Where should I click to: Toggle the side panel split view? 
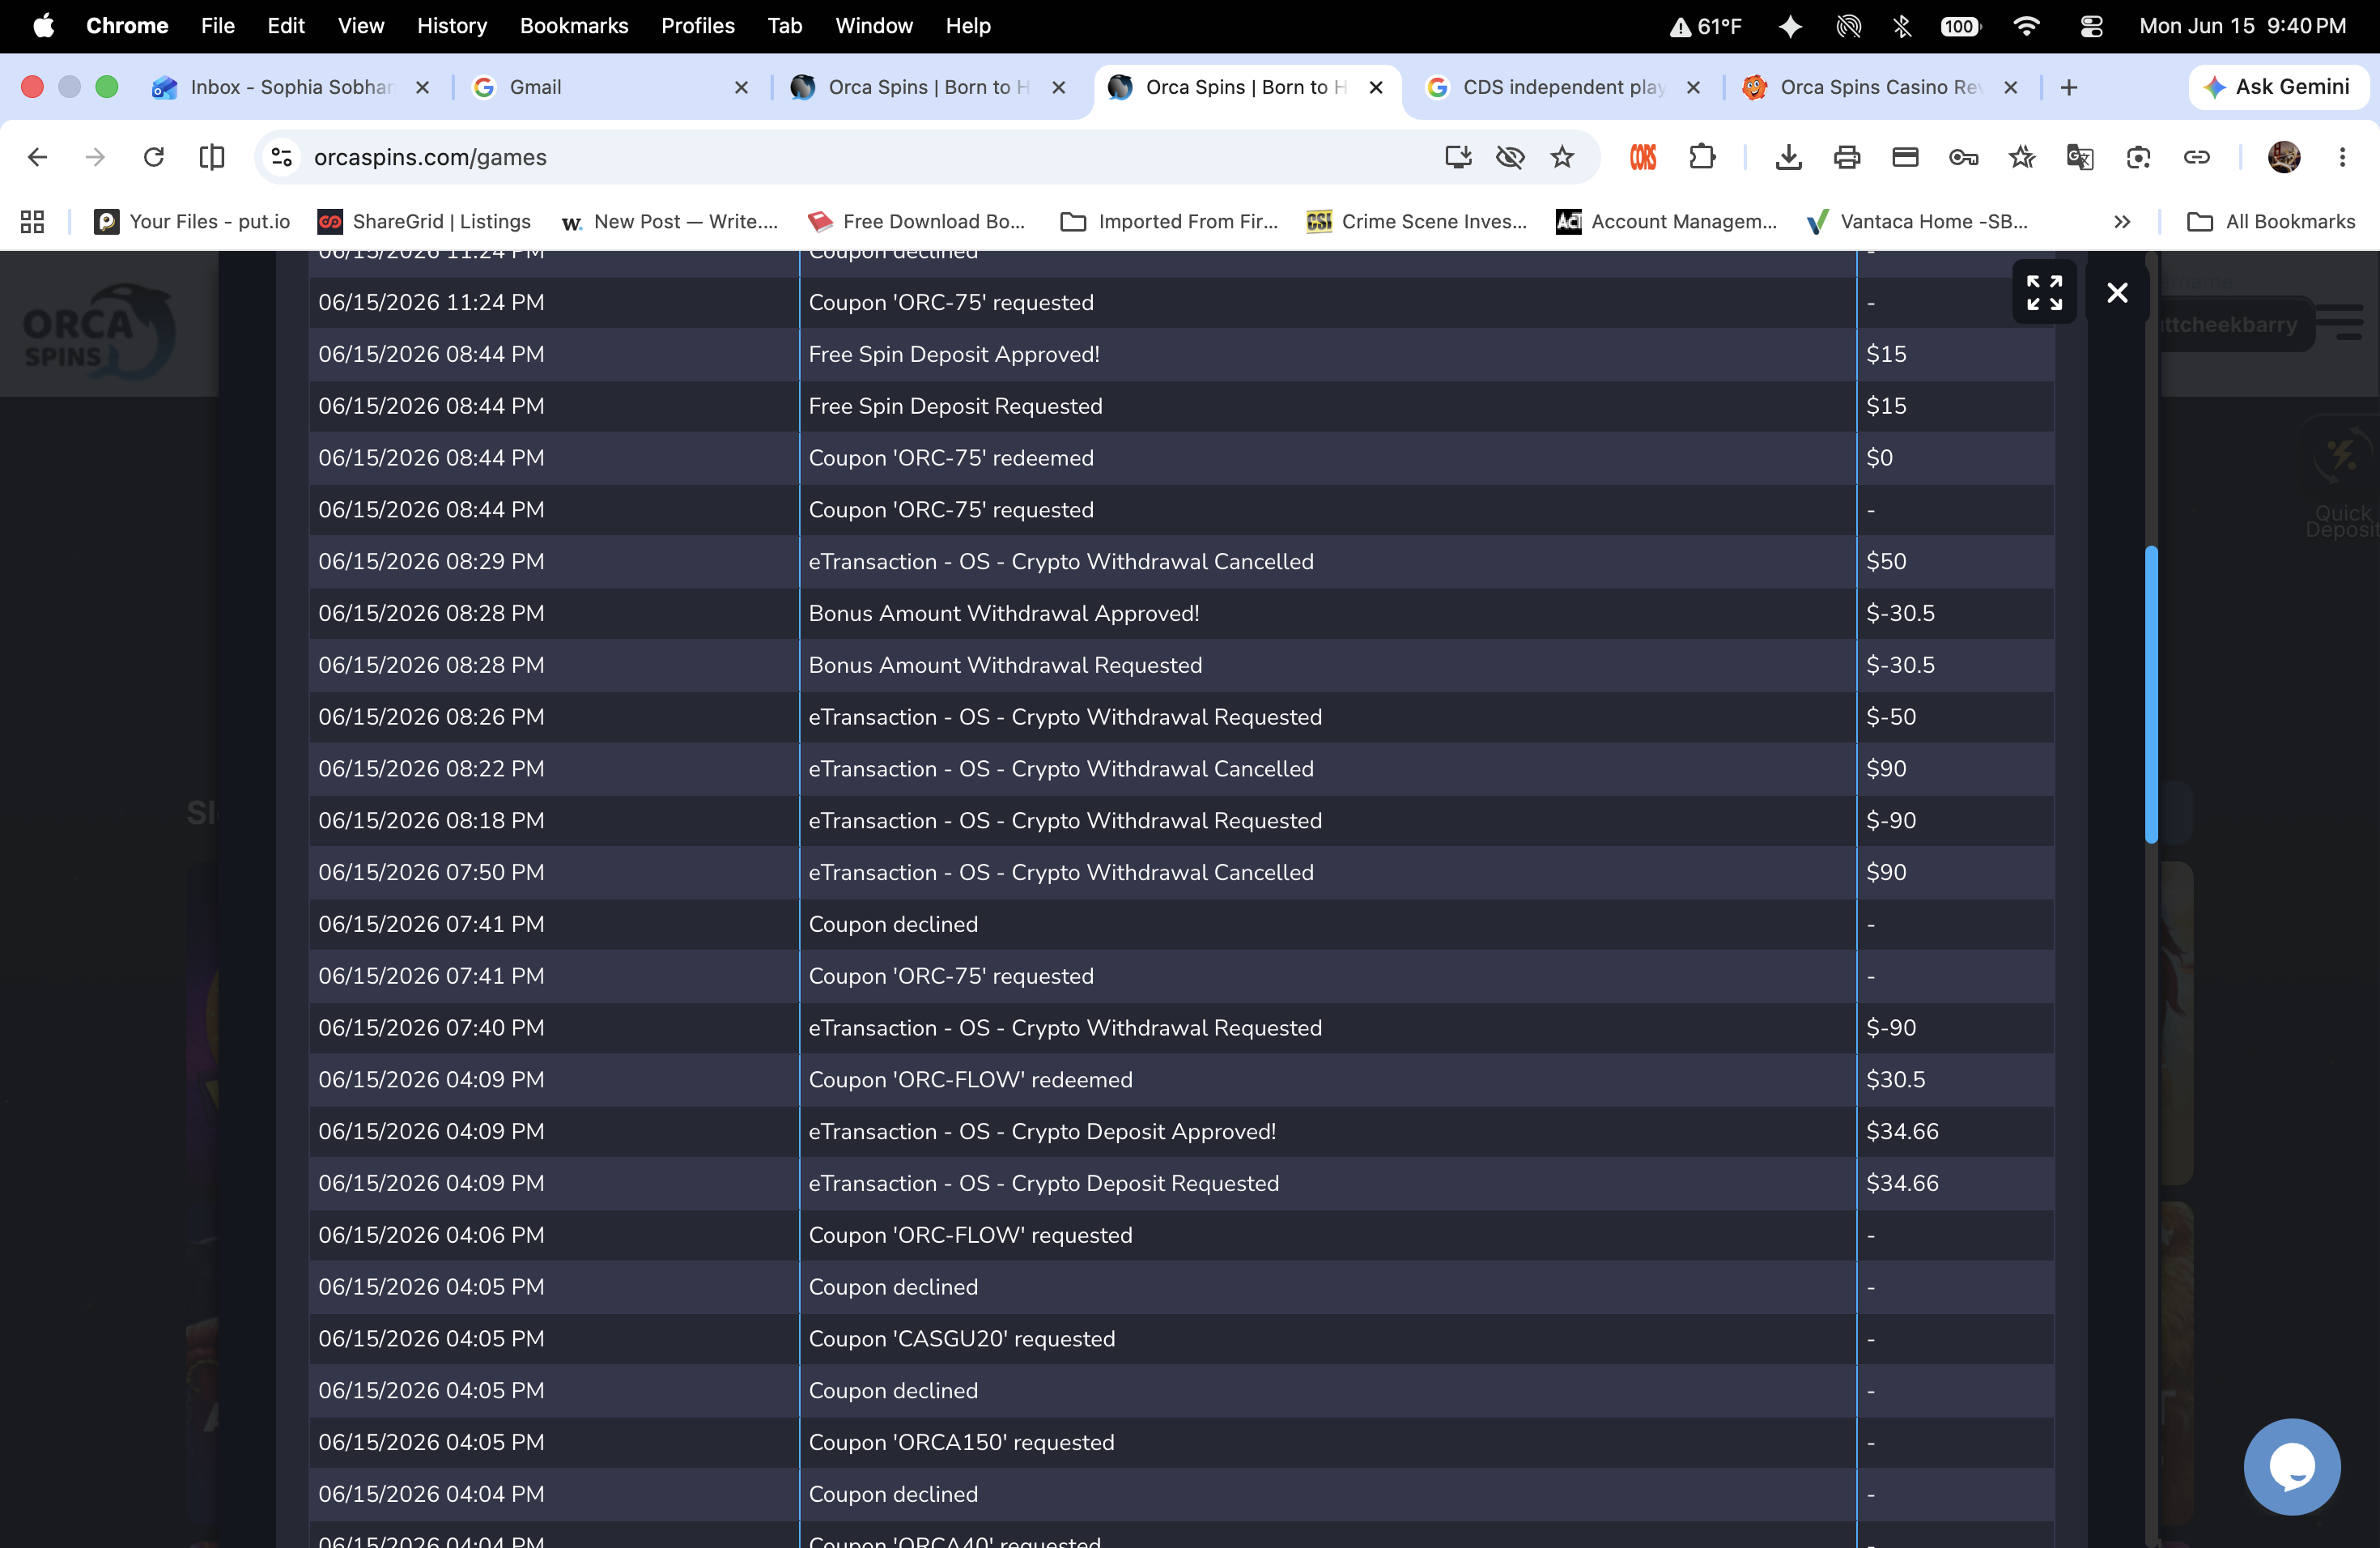(212, 157)
